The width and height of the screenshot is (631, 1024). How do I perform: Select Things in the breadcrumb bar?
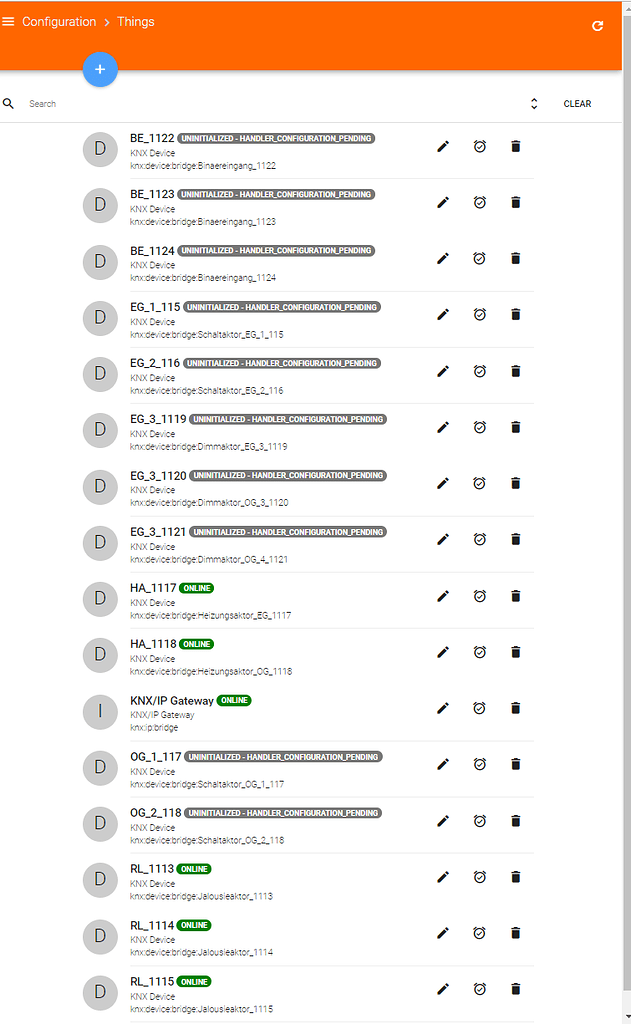click(x=137, y=21)
